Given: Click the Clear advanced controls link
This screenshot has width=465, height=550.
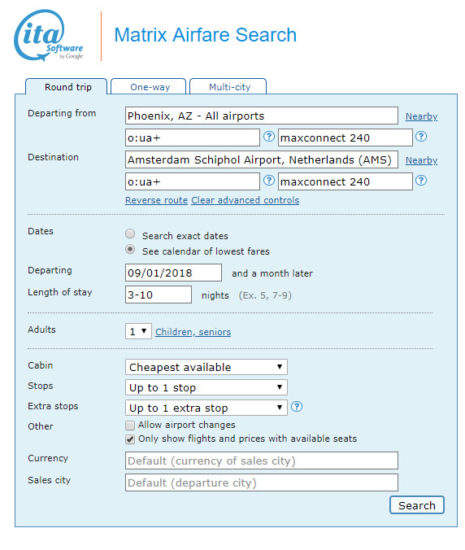Looking at the screenshot, I should (x=245, y=200).
